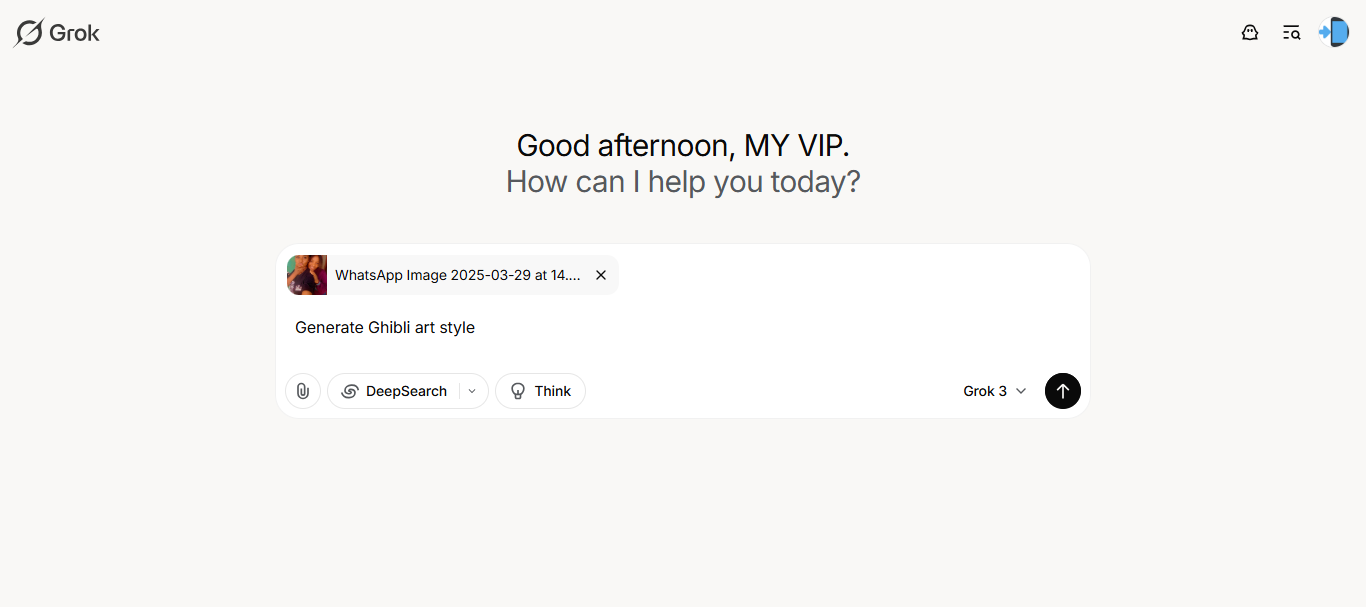Click the Think lightbulb icon
Viewport: 1366px width, 607px height.
coord(518,391)
